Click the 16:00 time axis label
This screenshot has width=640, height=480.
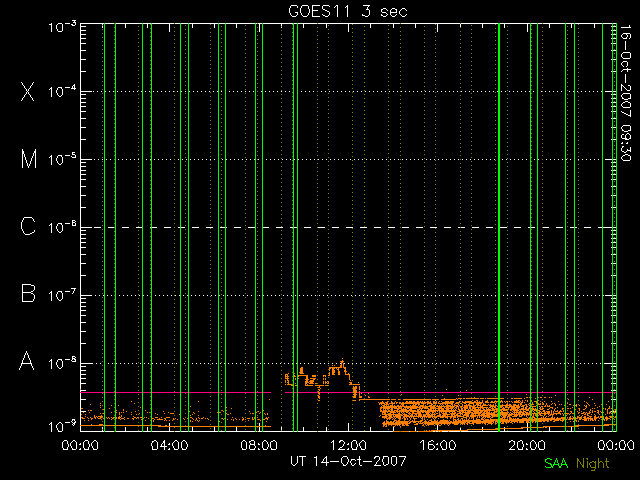coord(438,444)
